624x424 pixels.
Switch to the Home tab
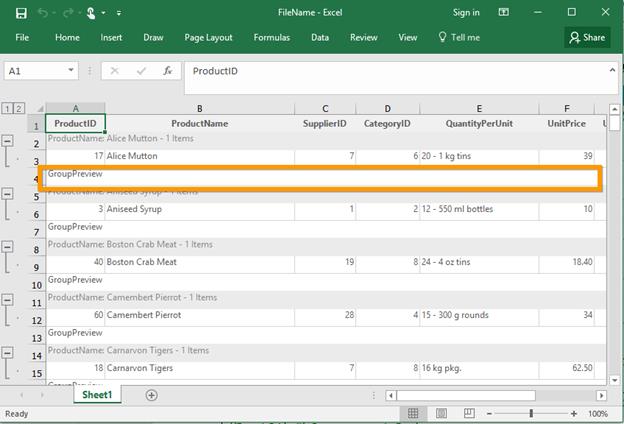point(67,37)
